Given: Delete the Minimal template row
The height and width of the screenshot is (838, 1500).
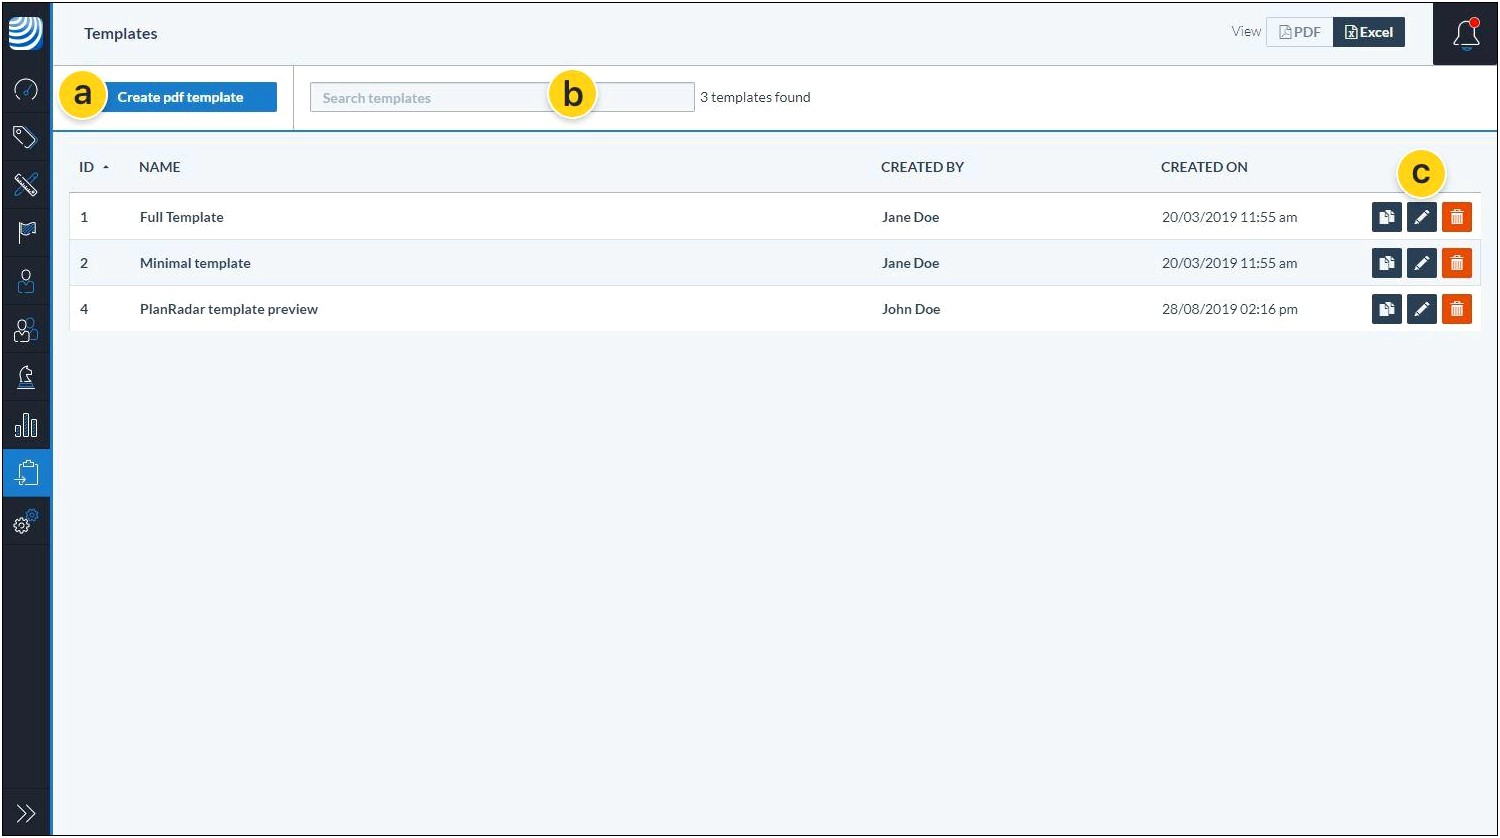Looking at the screenshot, I should point(1457,263).
